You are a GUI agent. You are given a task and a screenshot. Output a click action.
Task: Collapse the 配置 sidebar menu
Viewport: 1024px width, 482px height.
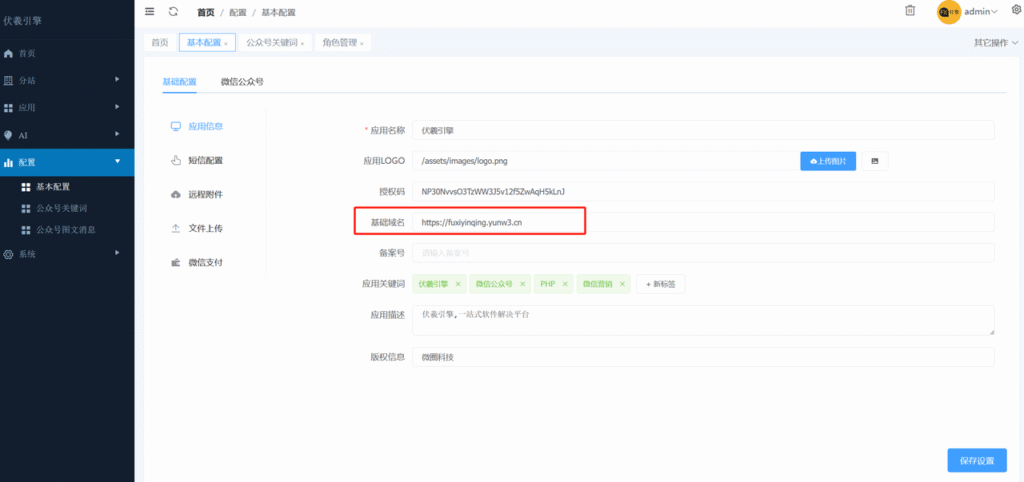coord(67,163)
